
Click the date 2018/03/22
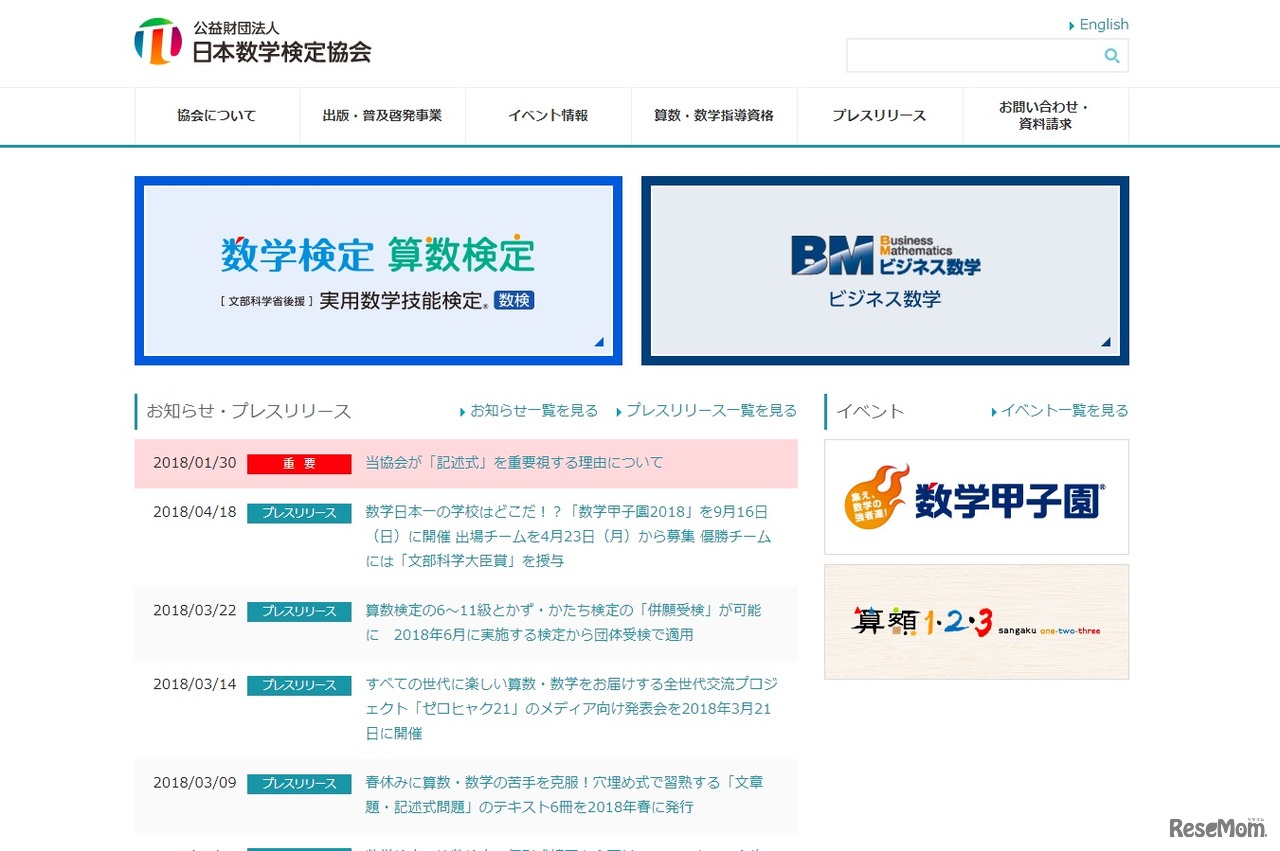(x=195, y=611)
